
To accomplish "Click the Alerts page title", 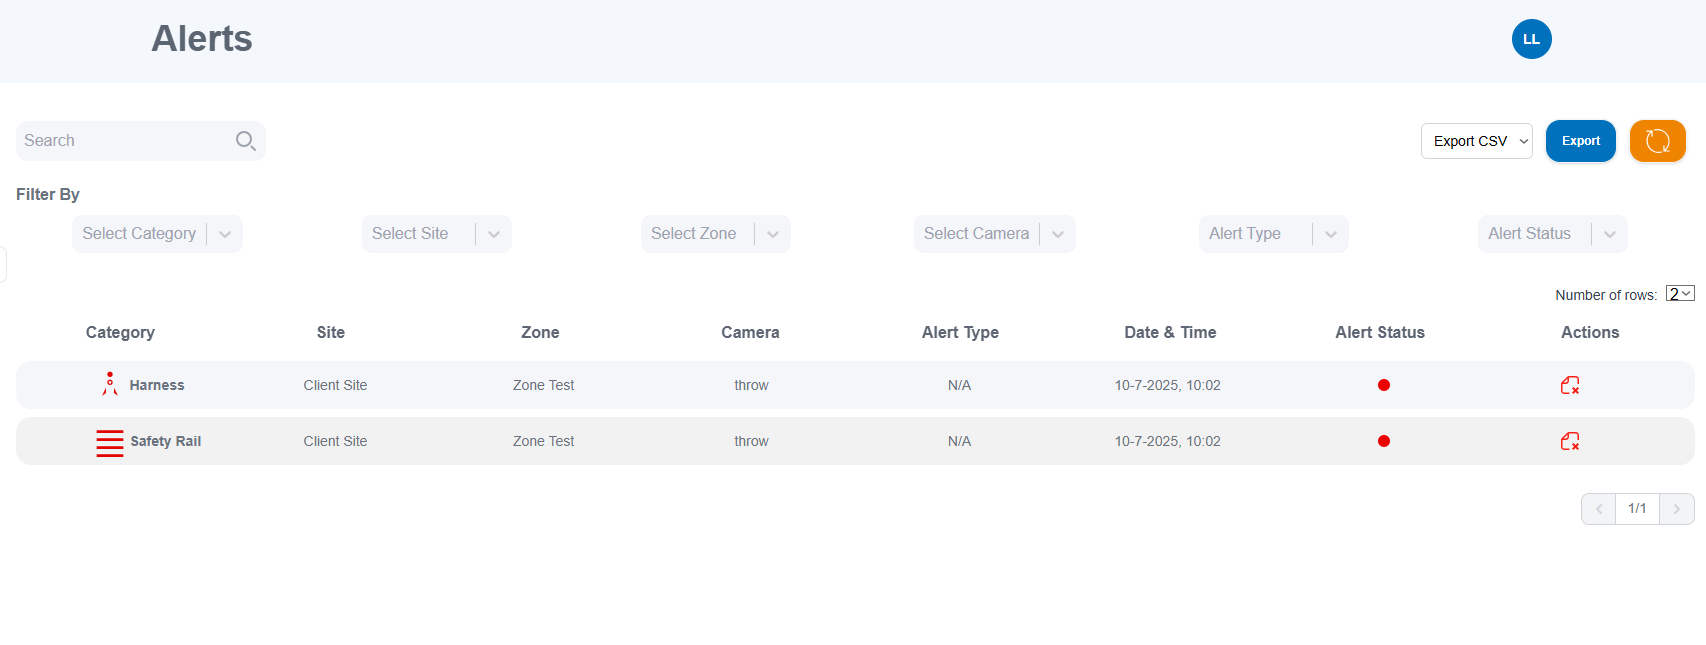I will tap(202, 39).
